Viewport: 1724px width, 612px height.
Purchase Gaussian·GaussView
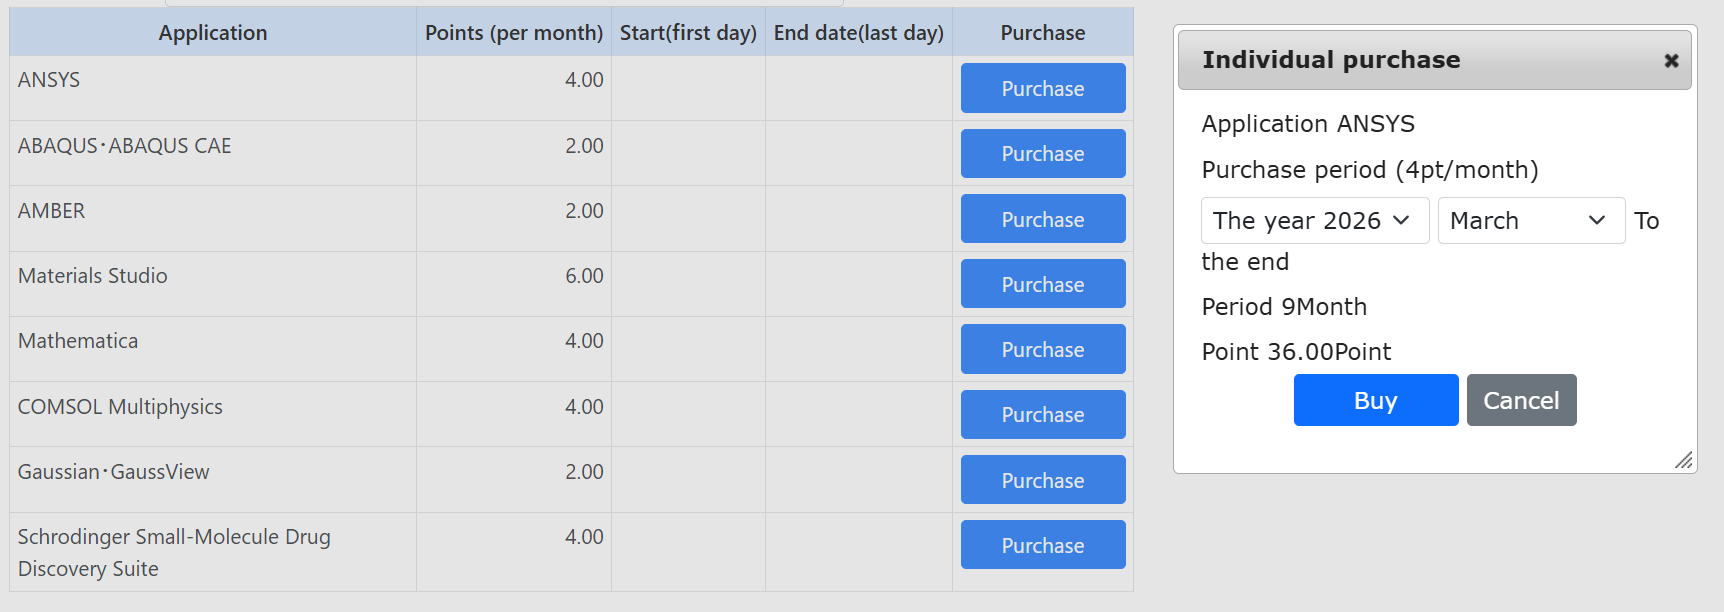coord(1042,481)
